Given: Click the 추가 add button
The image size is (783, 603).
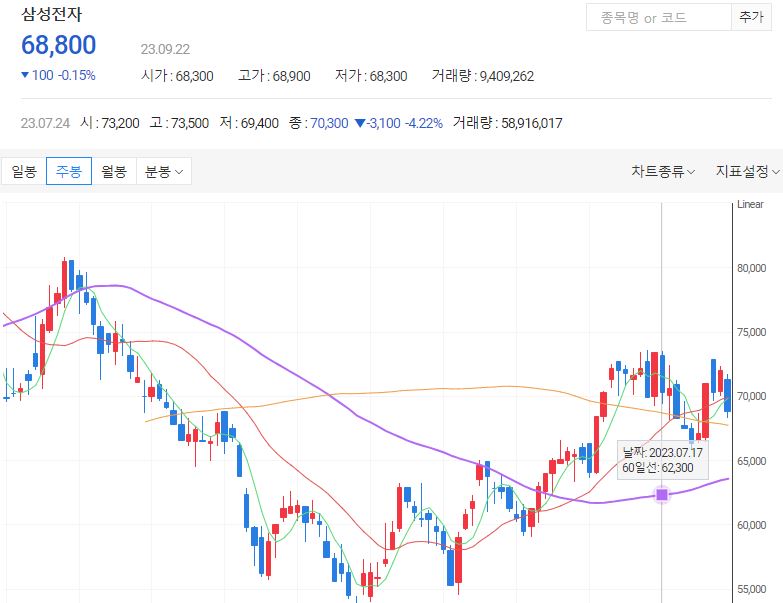Looking at the screenshot, I should click(751, 17).
